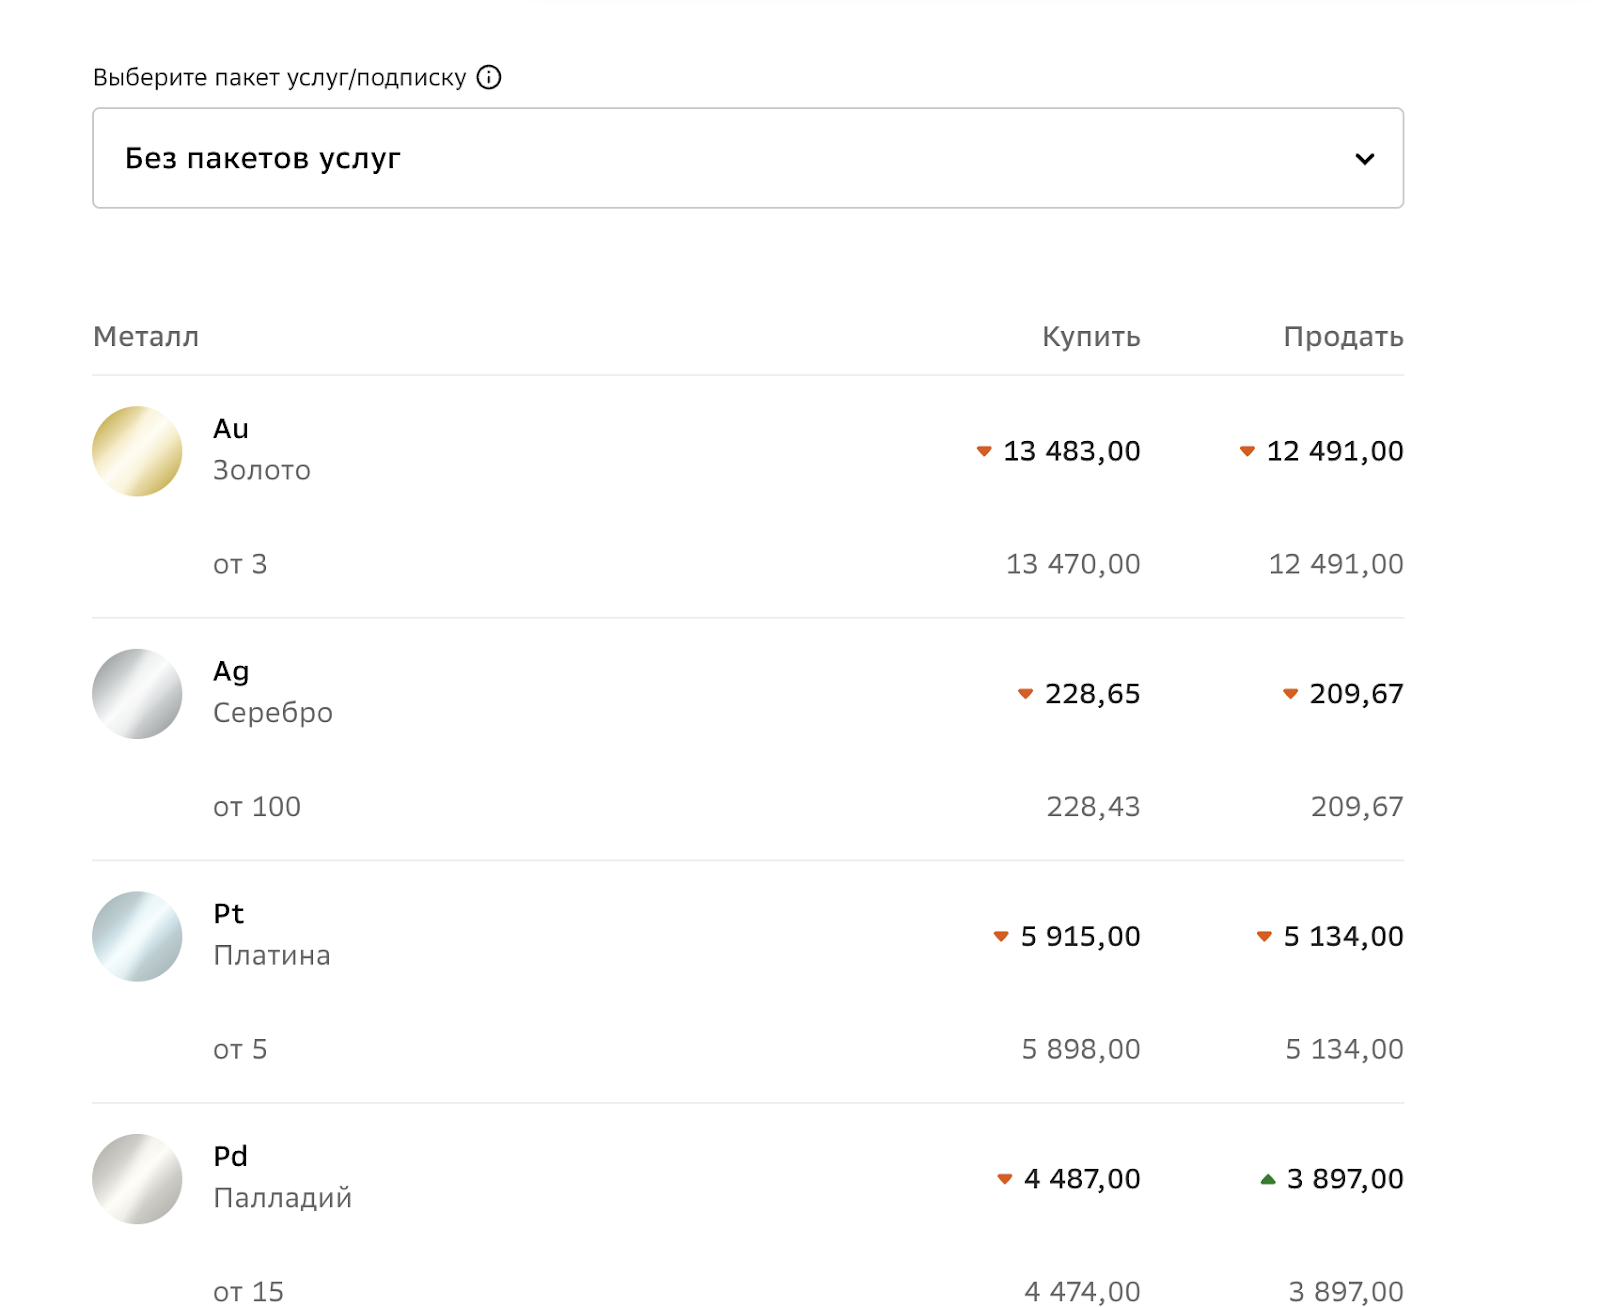Click the platinum Pt metal icon
Screen dimensions: 1600x1307
(137, 936)
